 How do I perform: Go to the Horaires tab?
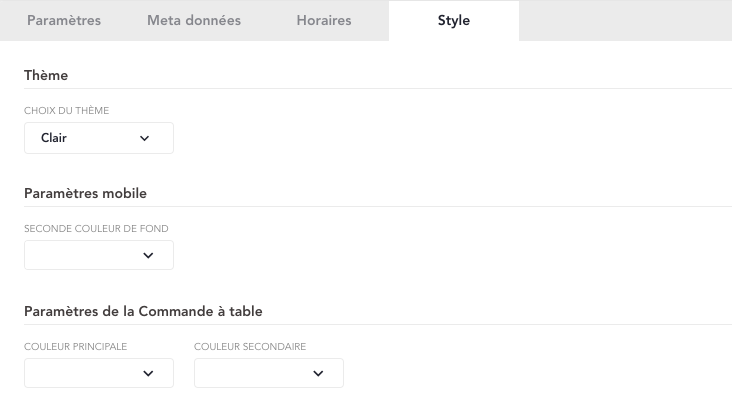point(324,20)
